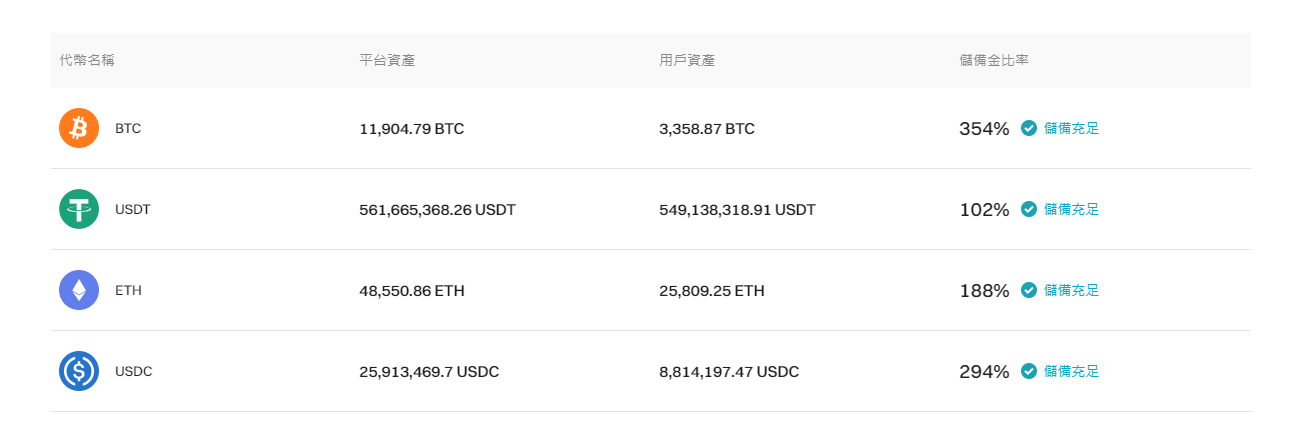
Task: Click the 561,665,368.26 USDT platform asset value
Action: 437,210
